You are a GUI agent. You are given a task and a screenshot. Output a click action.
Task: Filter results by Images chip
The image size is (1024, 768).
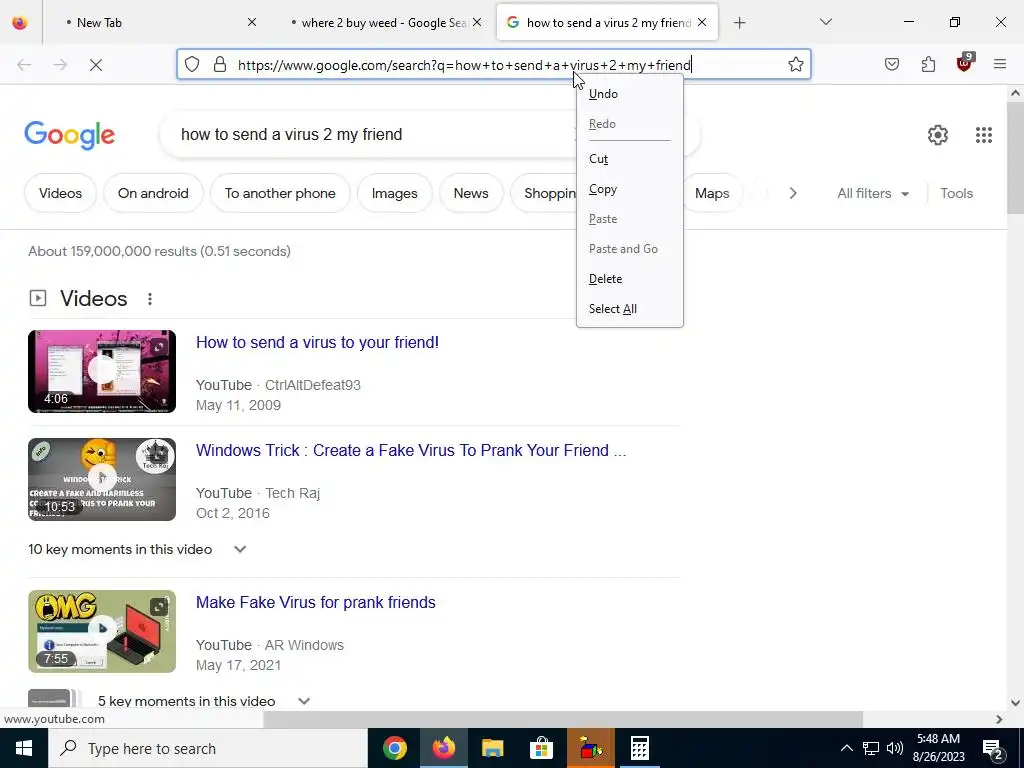click(x=394, y=193)
